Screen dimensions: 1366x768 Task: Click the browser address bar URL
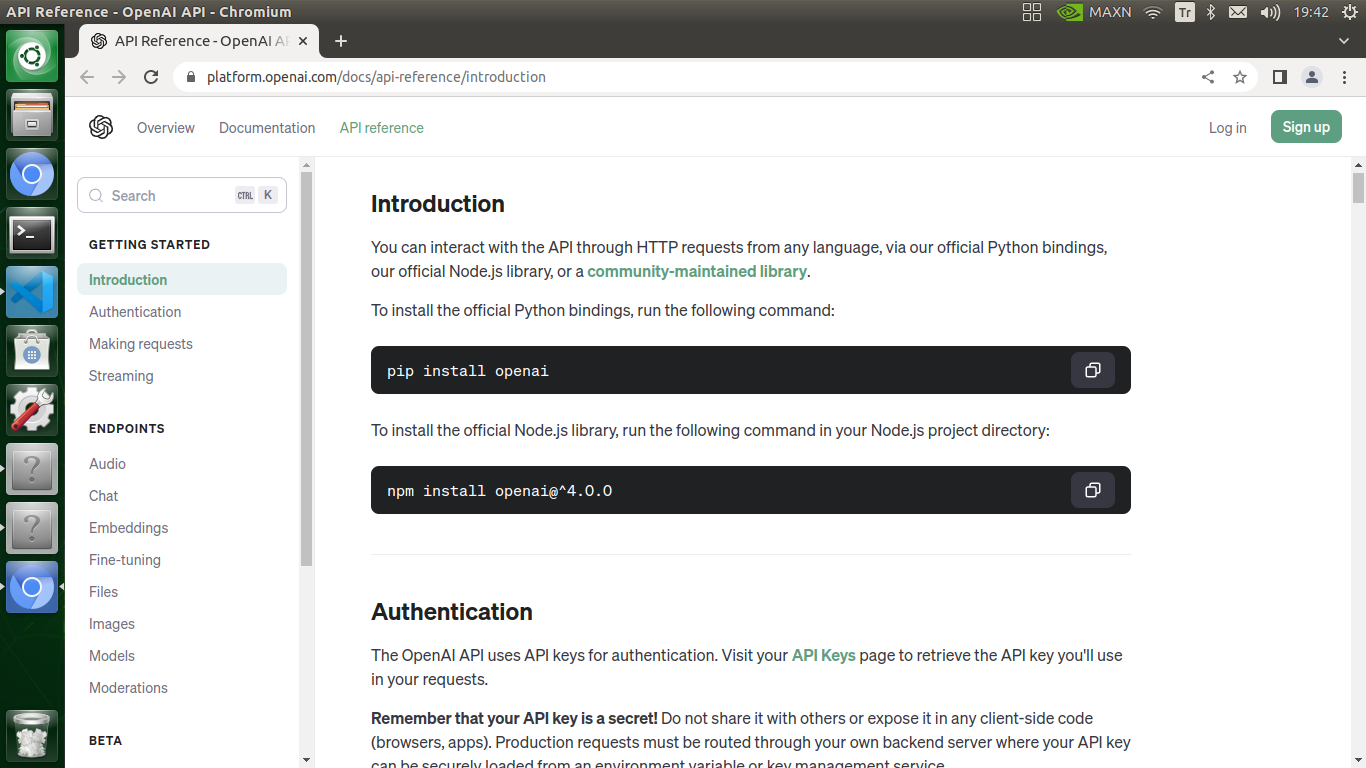coord(376,77)
